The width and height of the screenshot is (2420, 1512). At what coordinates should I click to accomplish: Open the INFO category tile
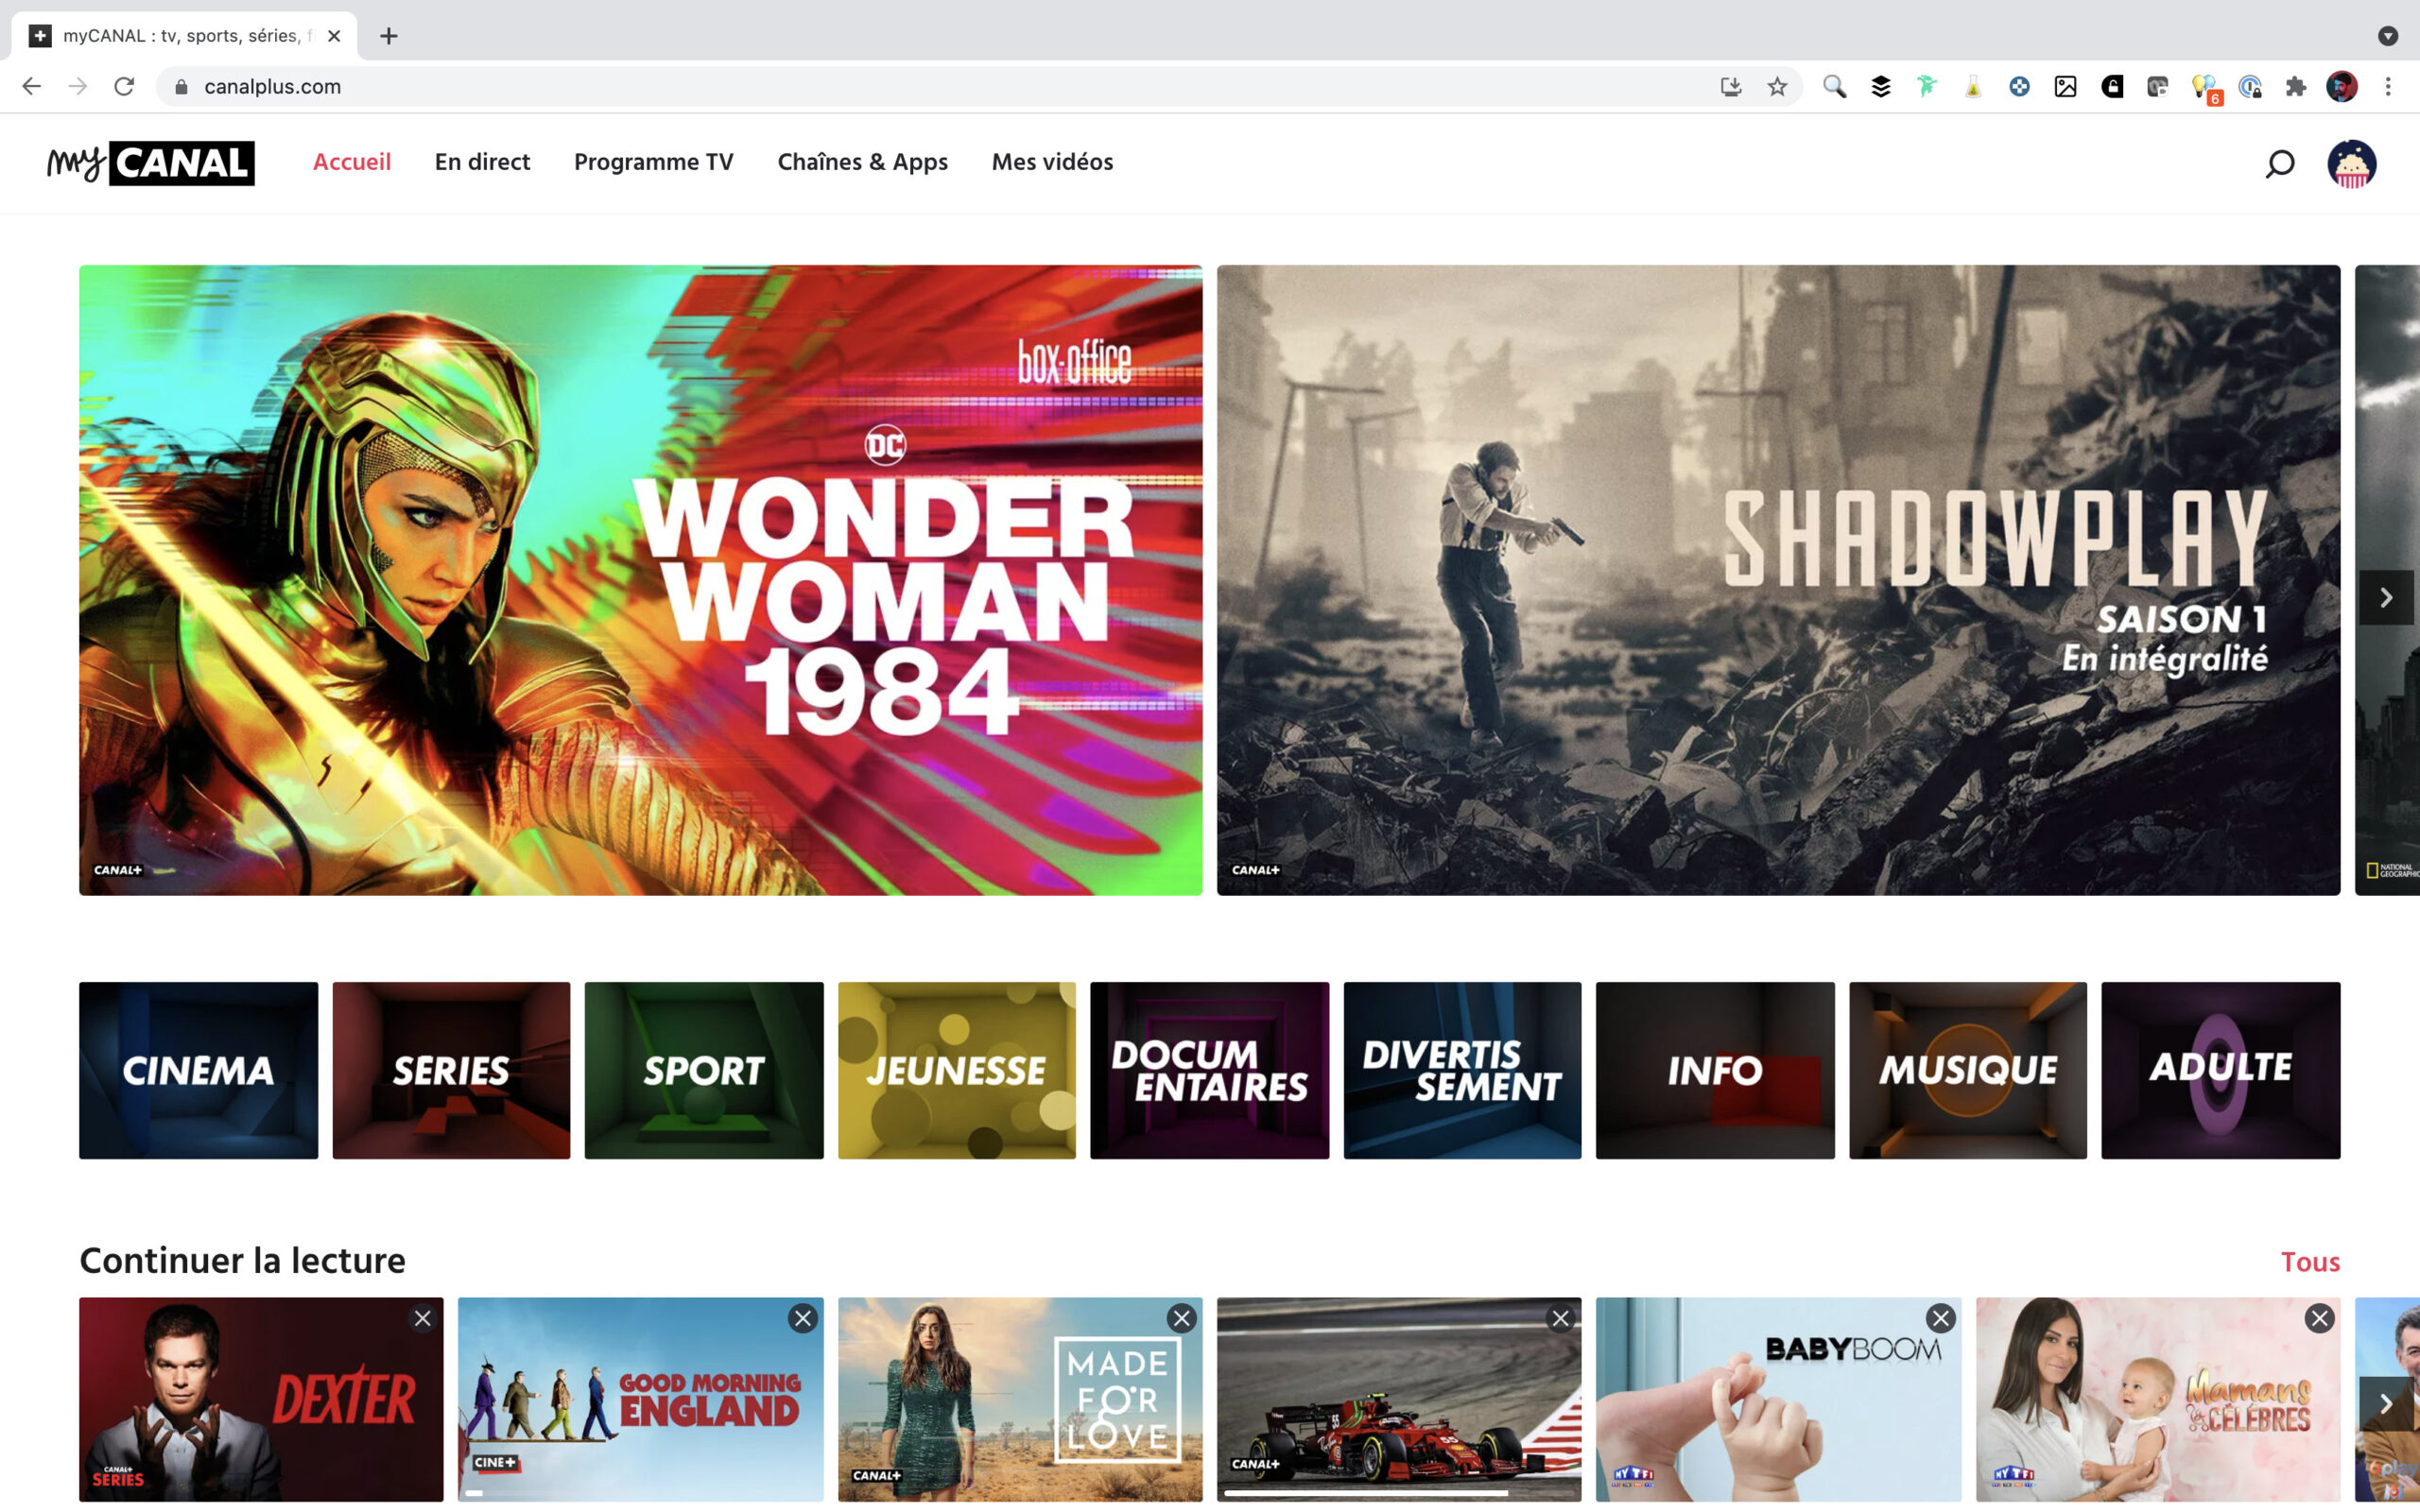click(x=1715, y=1070)
